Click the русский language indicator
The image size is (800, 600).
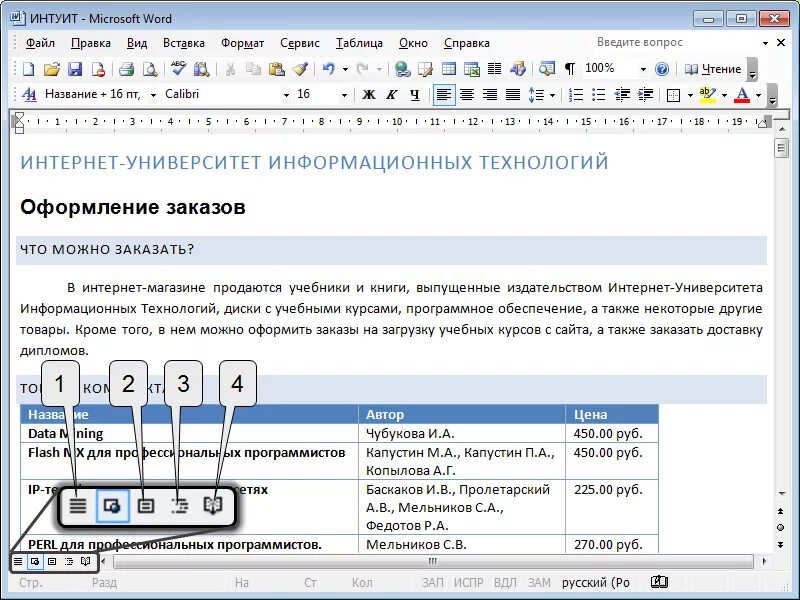coord(595,583)
